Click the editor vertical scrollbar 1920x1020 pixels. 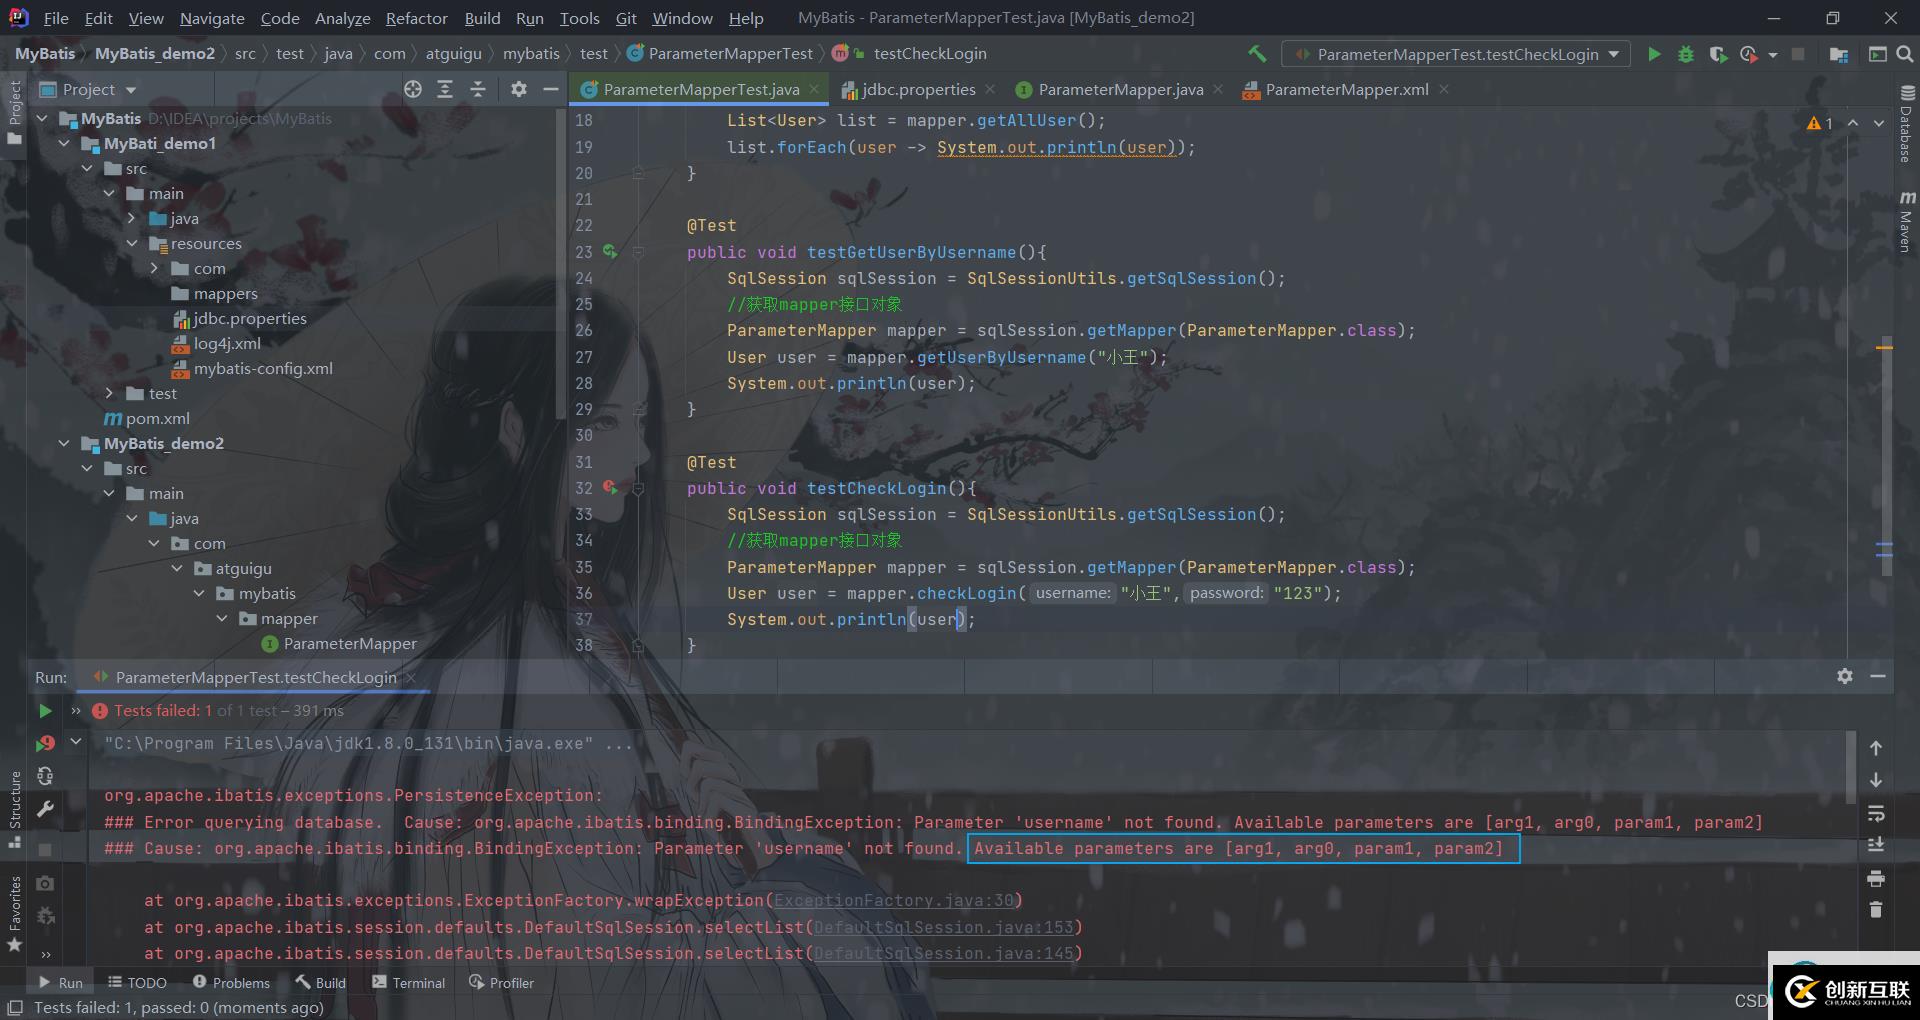point(1886,455)
